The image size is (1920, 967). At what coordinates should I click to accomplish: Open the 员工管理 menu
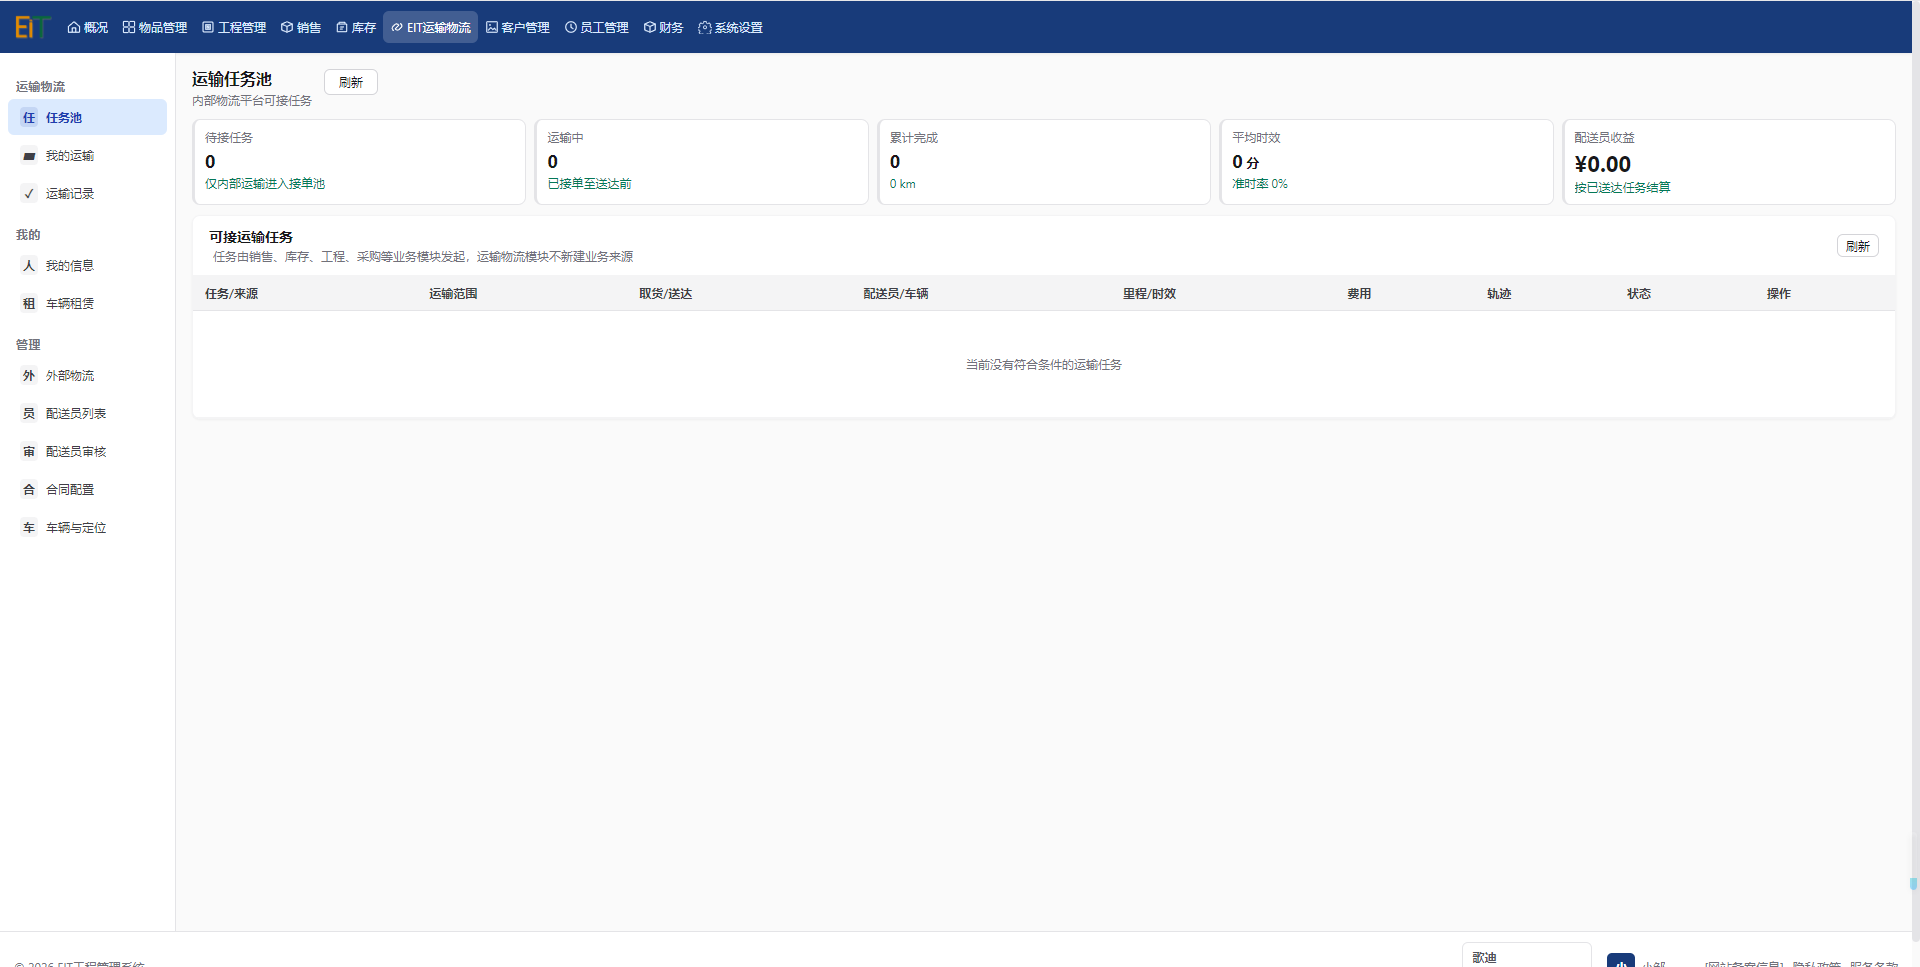(597, 27)
